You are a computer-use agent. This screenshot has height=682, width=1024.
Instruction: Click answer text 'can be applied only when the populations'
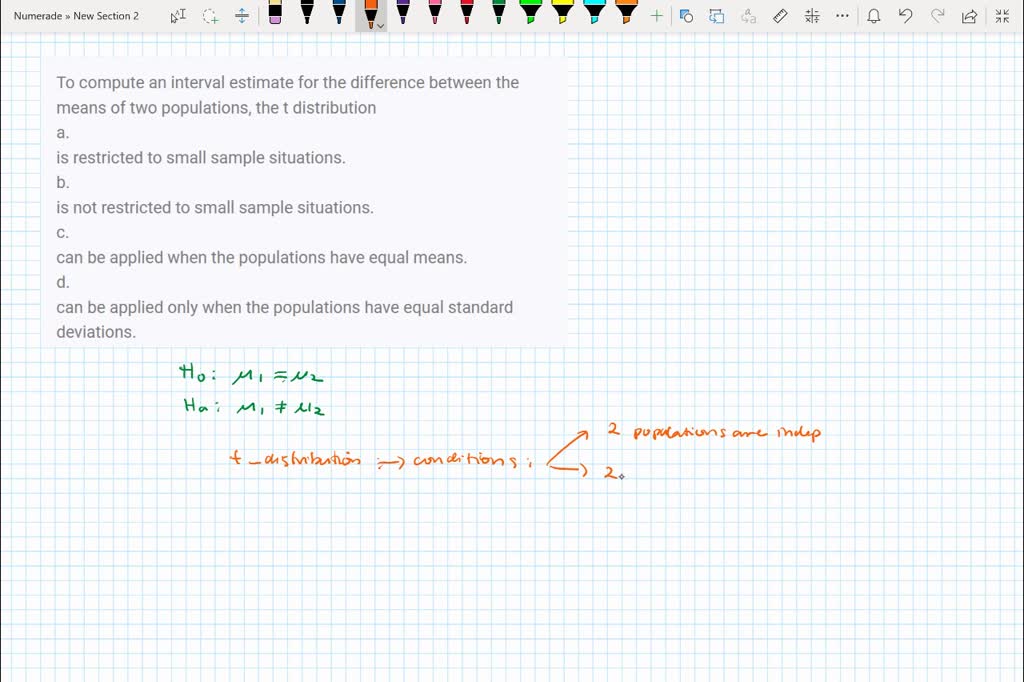pos(208,308)
